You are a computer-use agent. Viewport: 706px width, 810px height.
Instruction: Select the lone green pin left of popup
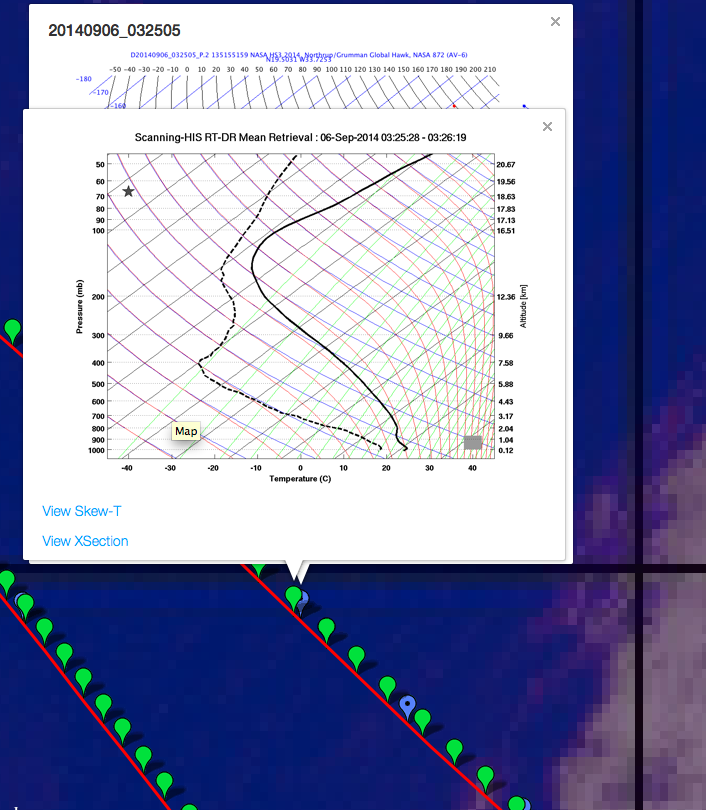(12, 328)
